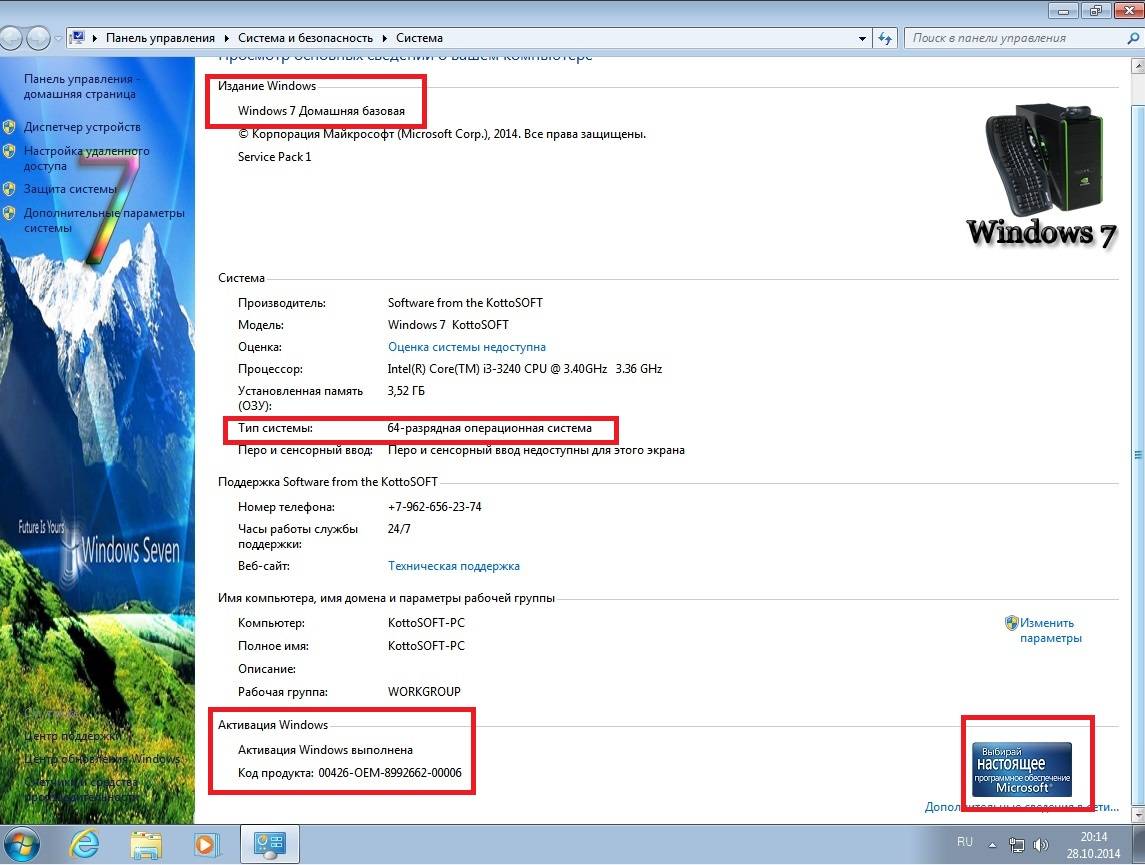Viewport: 1145px width, 865px height.
Task: Click the refresh button beside address bar
Action: [885, 38]
